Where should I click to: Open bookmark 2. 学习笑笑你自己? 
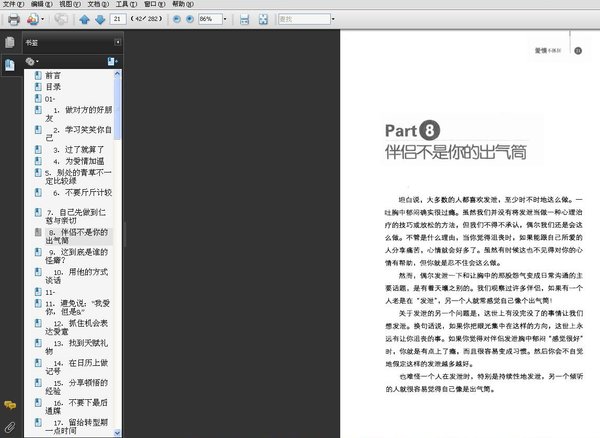[78, 134]
